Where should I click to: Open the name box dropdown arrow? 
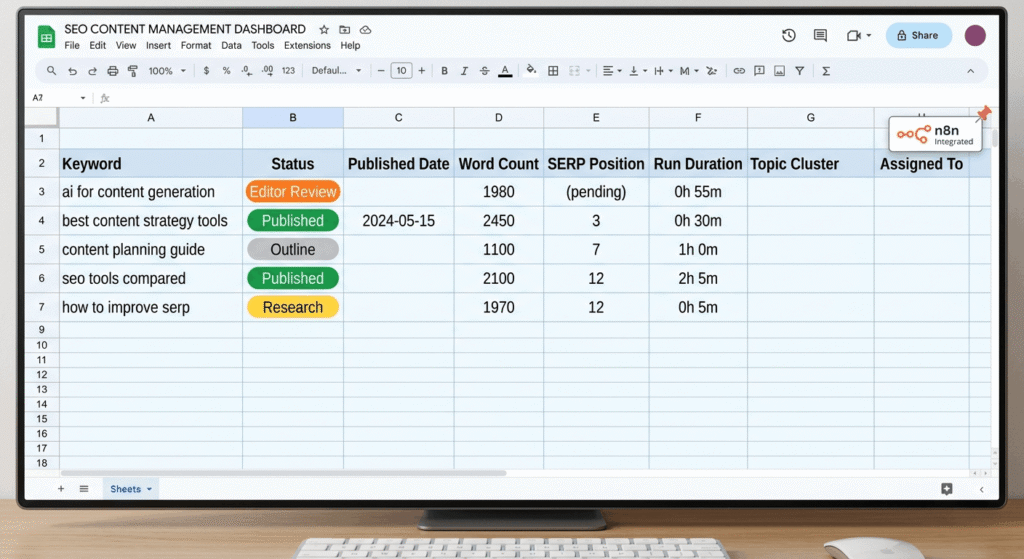(x=83, y=98)
